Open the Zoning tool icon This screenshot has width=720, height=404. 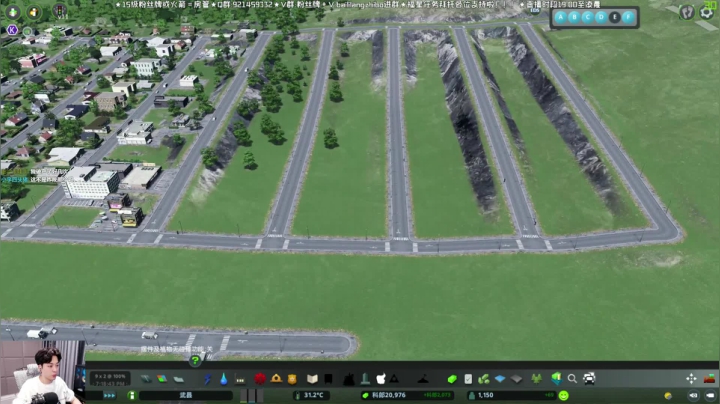tap(162, 379)
